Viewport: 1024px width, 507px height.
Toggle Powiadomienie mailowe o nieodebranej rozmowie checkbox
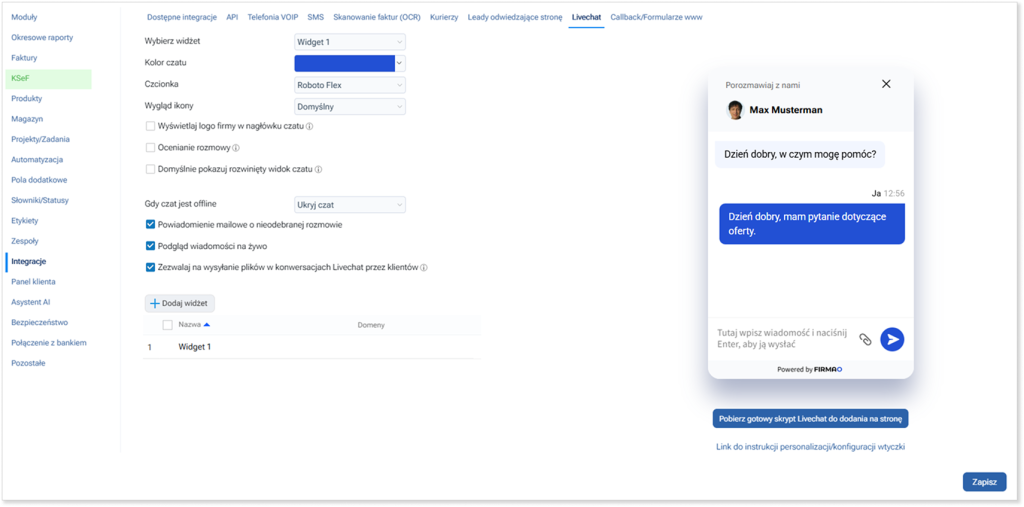click(x=151, y=225)
